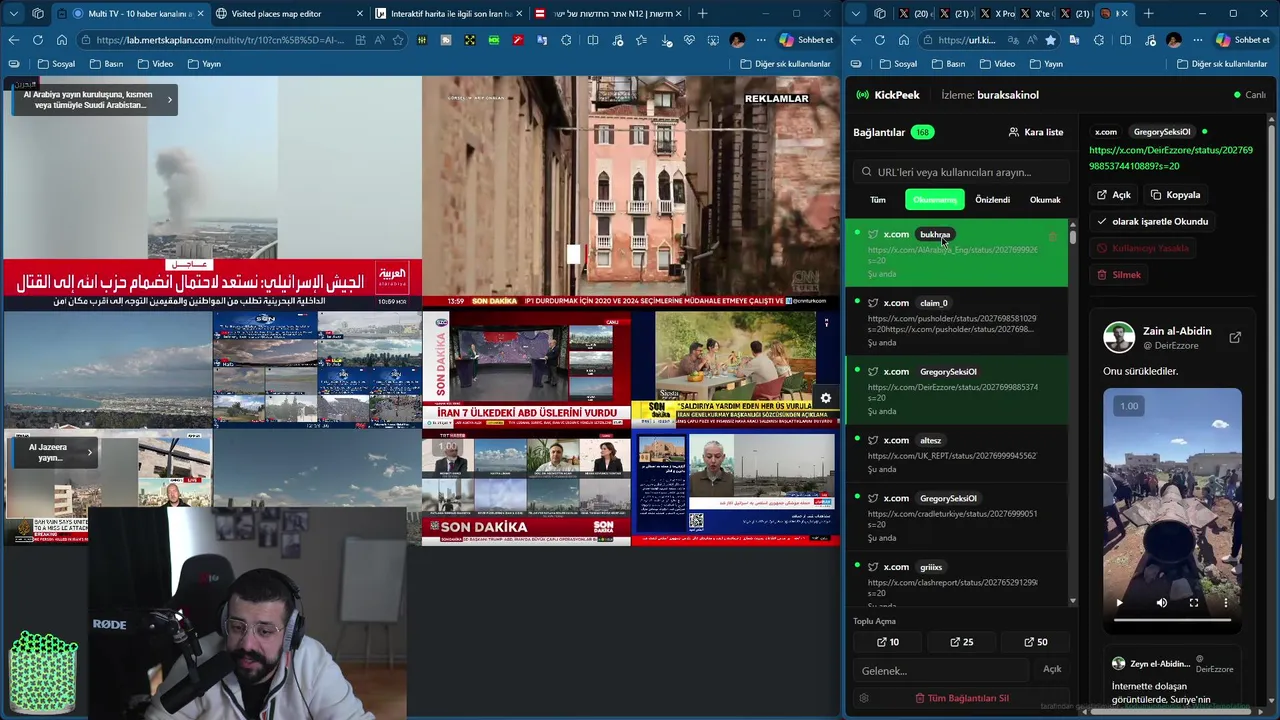This screenshot has width=1280, height=720.
Task: Open selected link with Açık button
Action: [x=1114, y=195]
